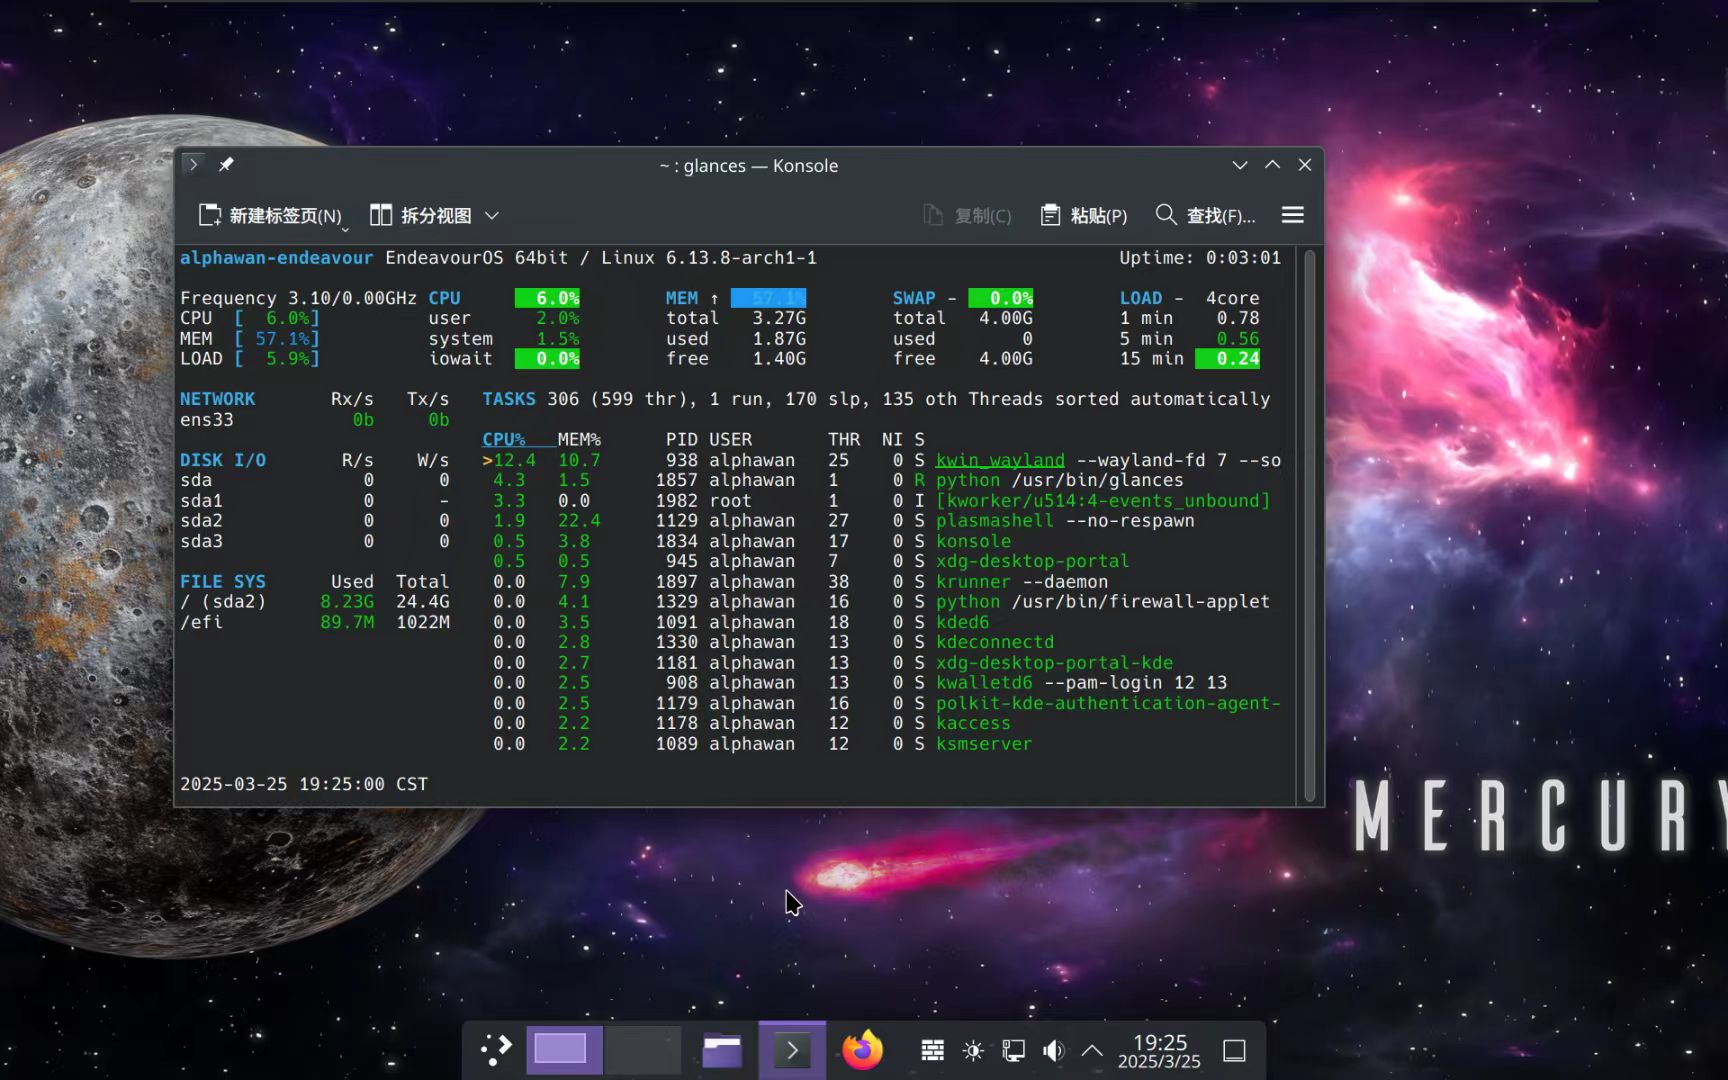Click the DISK I/O section header
This screenshot has width=1728, height=1080.
point(223,460)
